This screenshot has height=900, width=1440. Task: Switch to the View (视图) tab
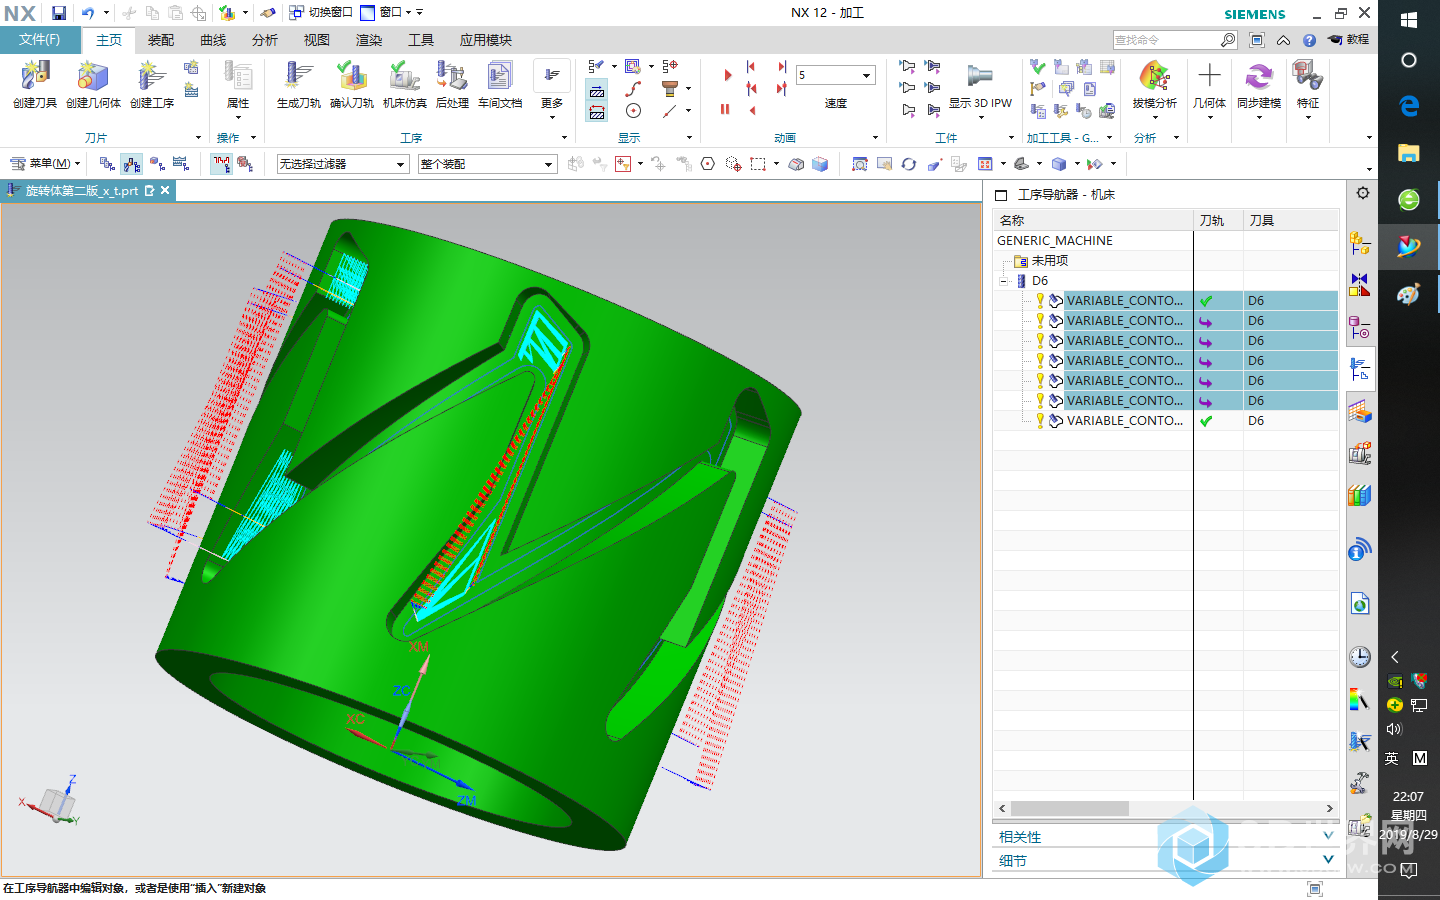click(317, 40)
